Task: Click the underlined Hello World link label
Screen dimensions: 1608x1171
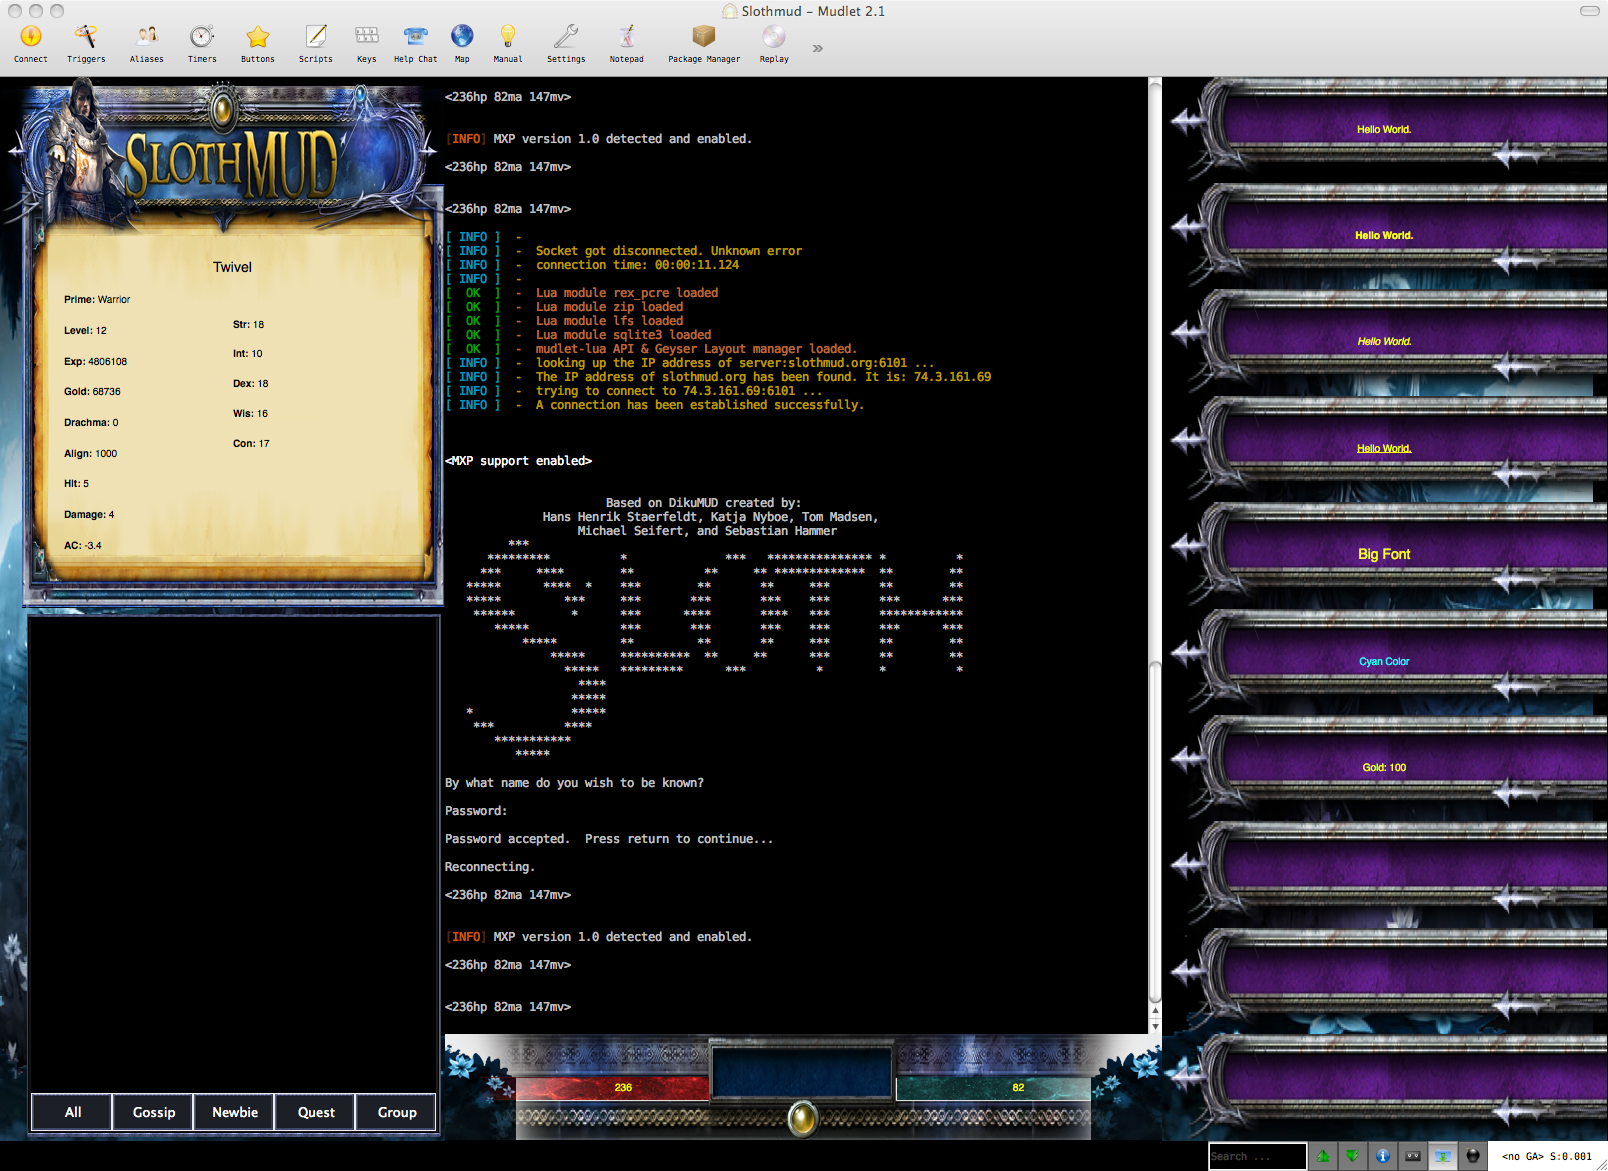Action: (1384, 448)
